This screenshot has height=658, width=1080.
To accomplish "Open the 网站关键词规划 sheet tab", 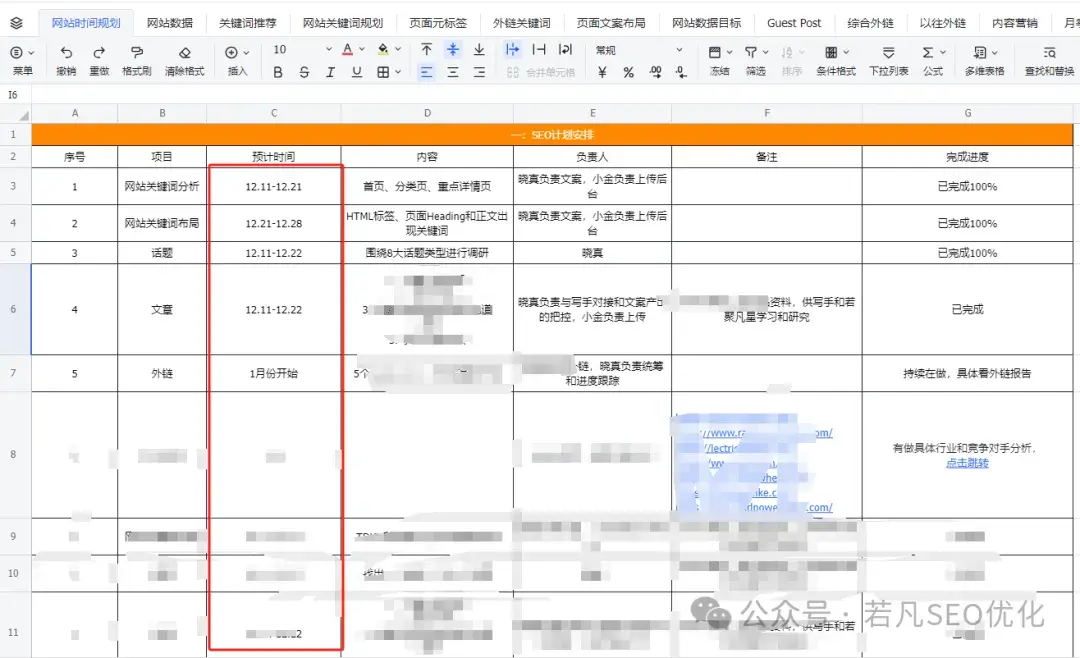I will (x=342, y=23).
